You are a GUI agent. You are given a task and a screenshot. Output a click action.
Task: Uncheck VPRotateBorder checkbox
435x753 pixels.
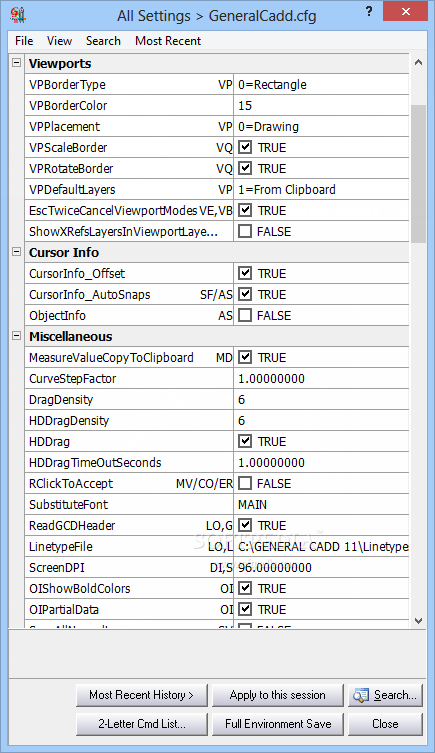245,169
